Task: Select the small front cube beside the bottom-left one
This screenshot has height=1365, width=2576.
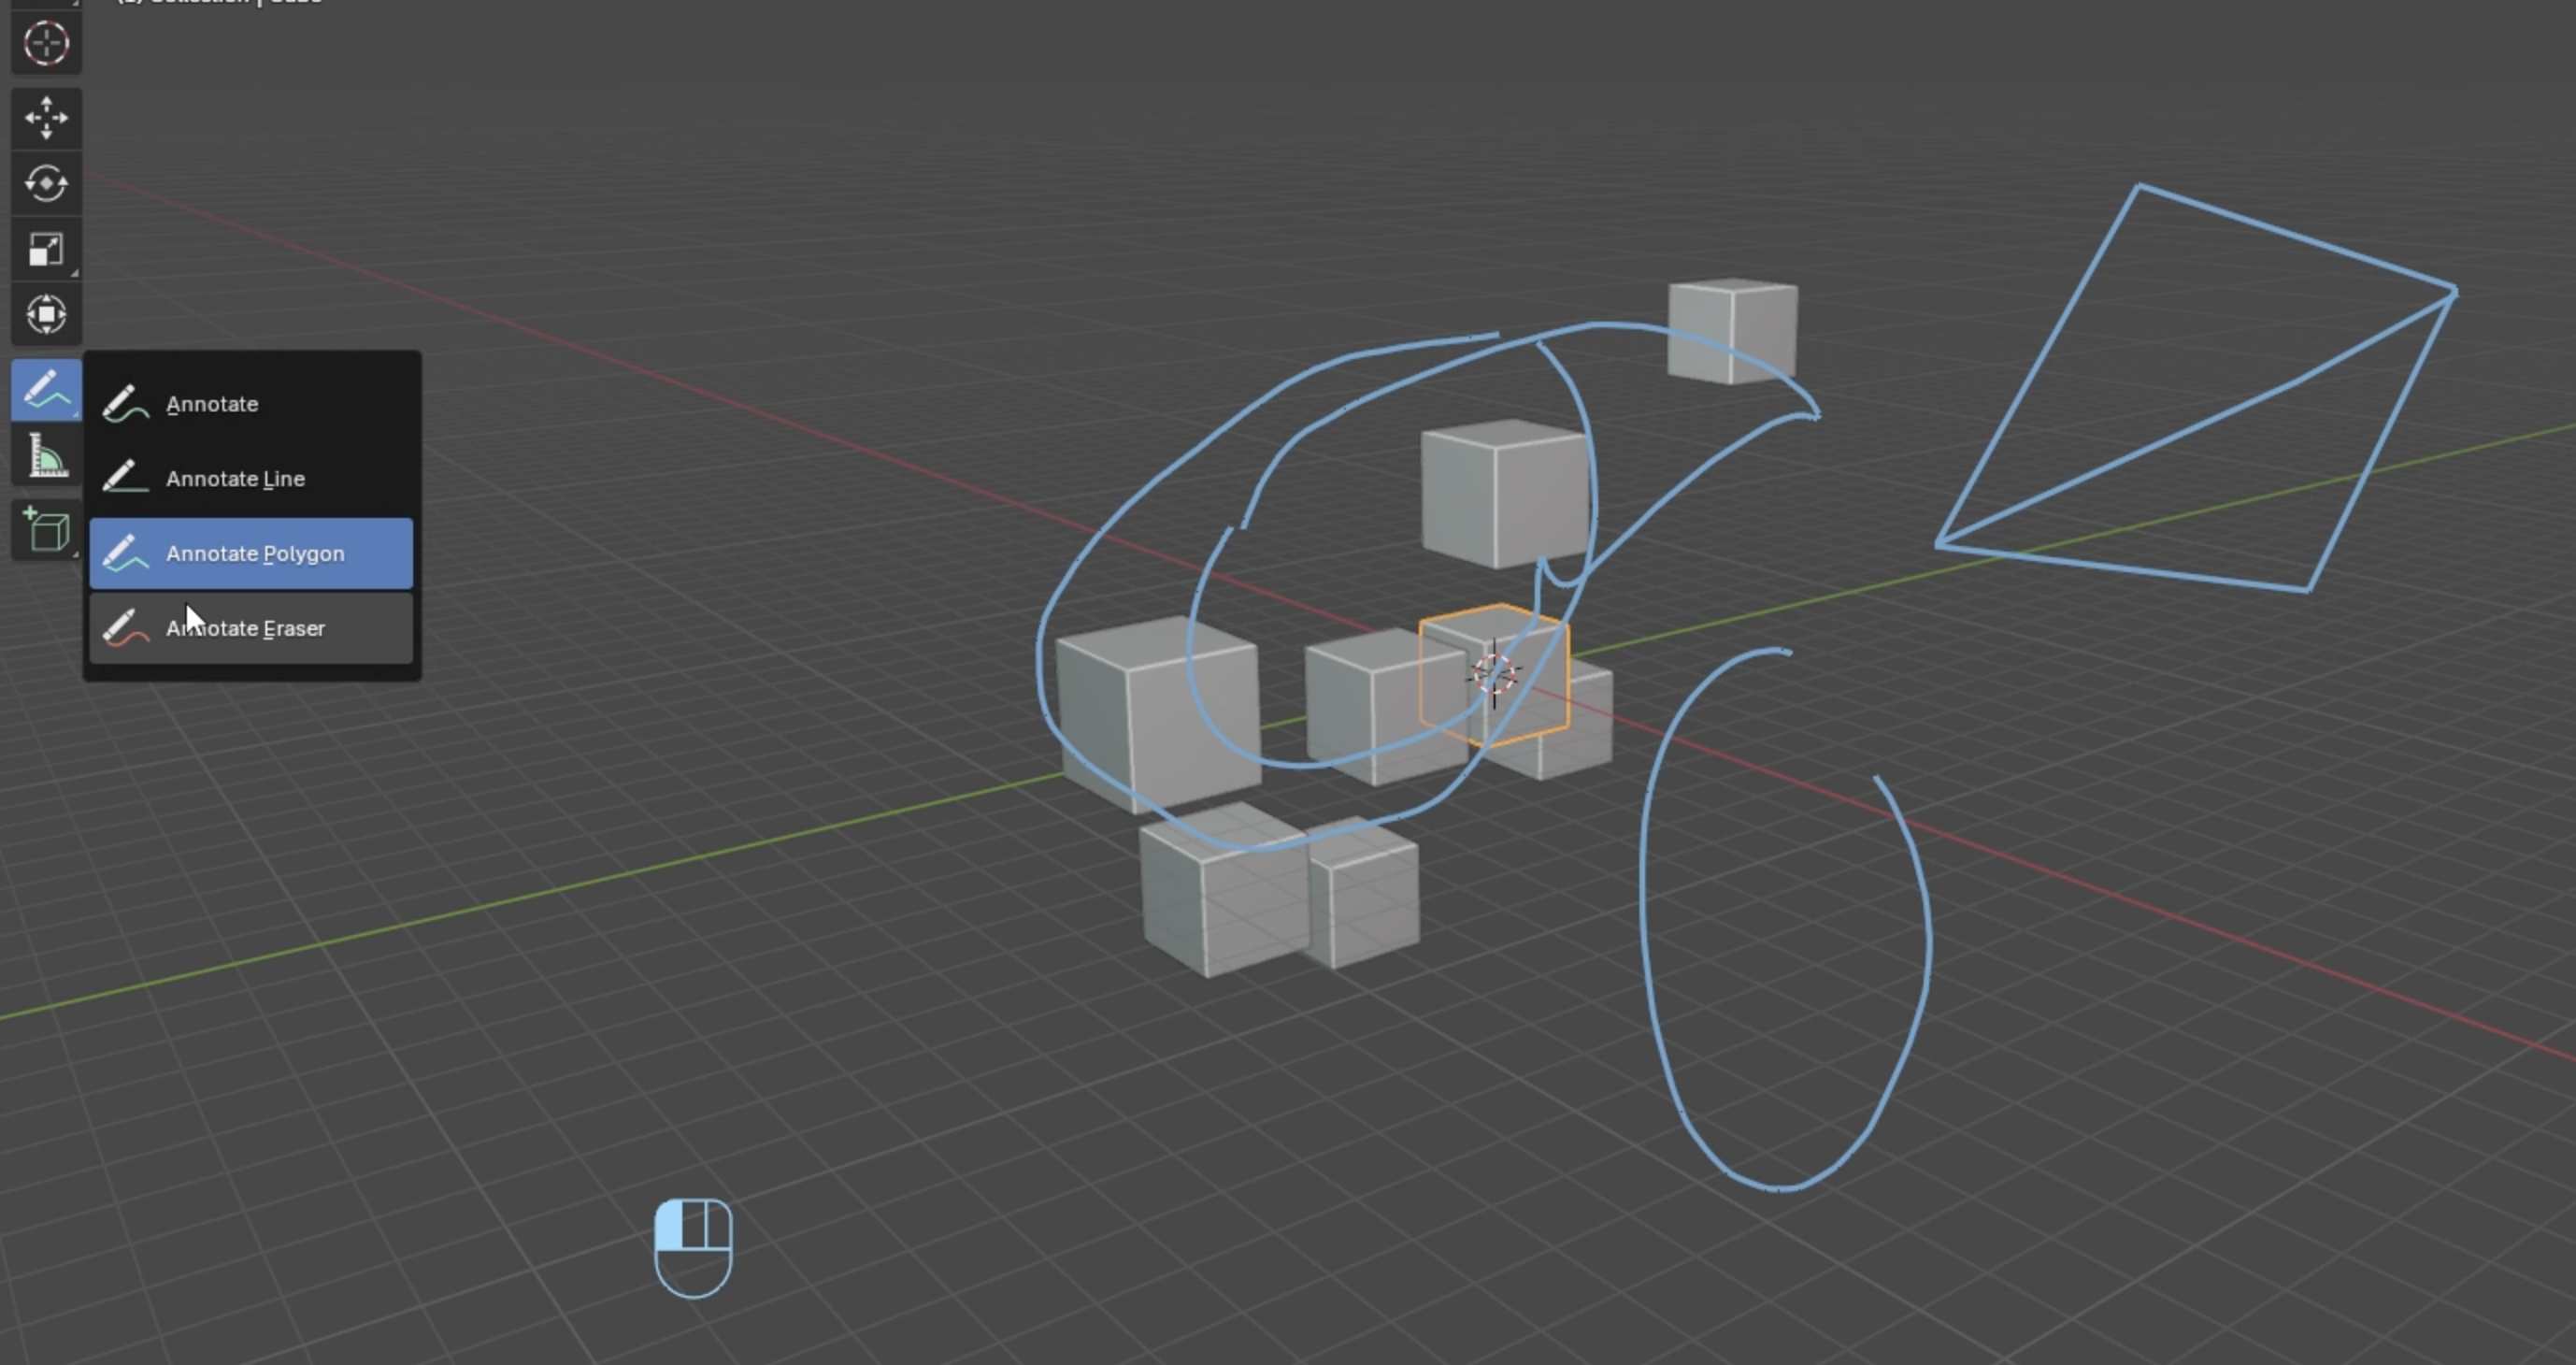Action: pyautogui.click(x=1365, y=895)
